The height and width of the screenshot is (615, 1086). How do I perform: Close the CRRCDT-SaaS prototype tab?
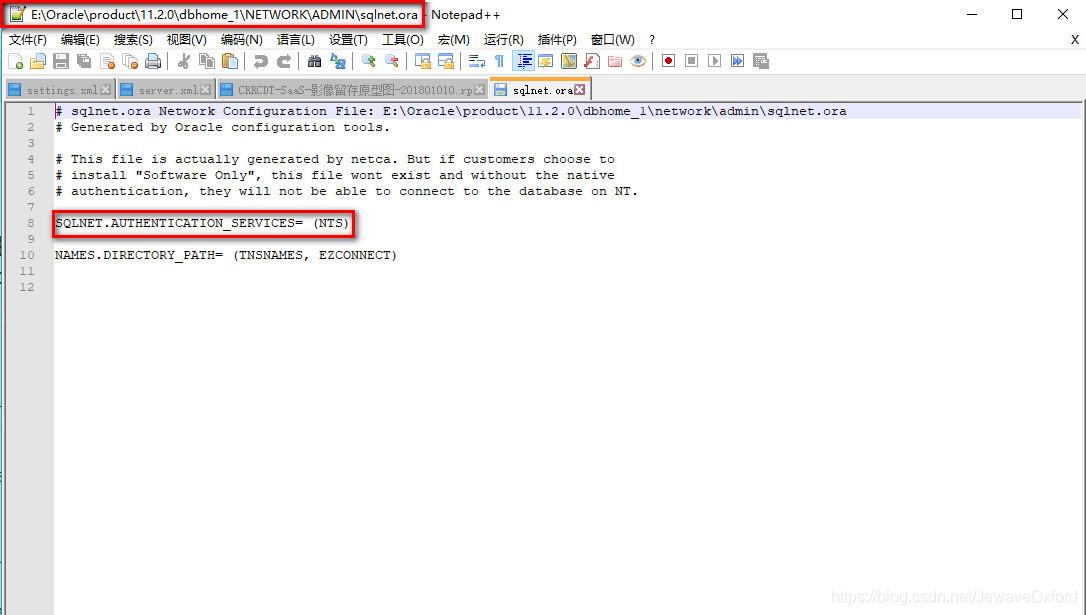click(480, 88)
